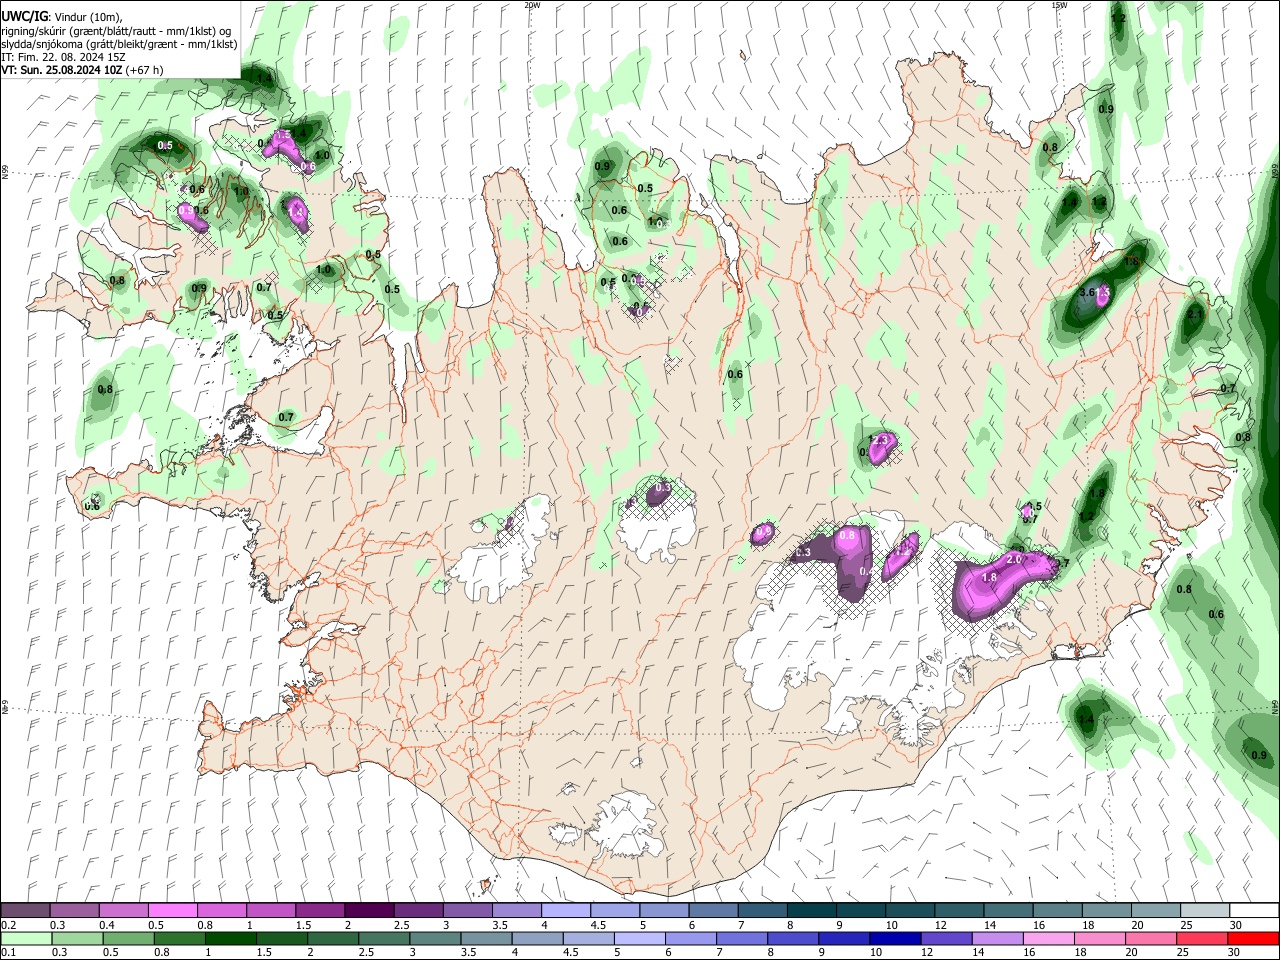The height and width of the screenshot is (960, 1280).
Task: Click the 2.0 snowfall value on the glacier
Action: pyautogui.click(x=1014, y=559)
